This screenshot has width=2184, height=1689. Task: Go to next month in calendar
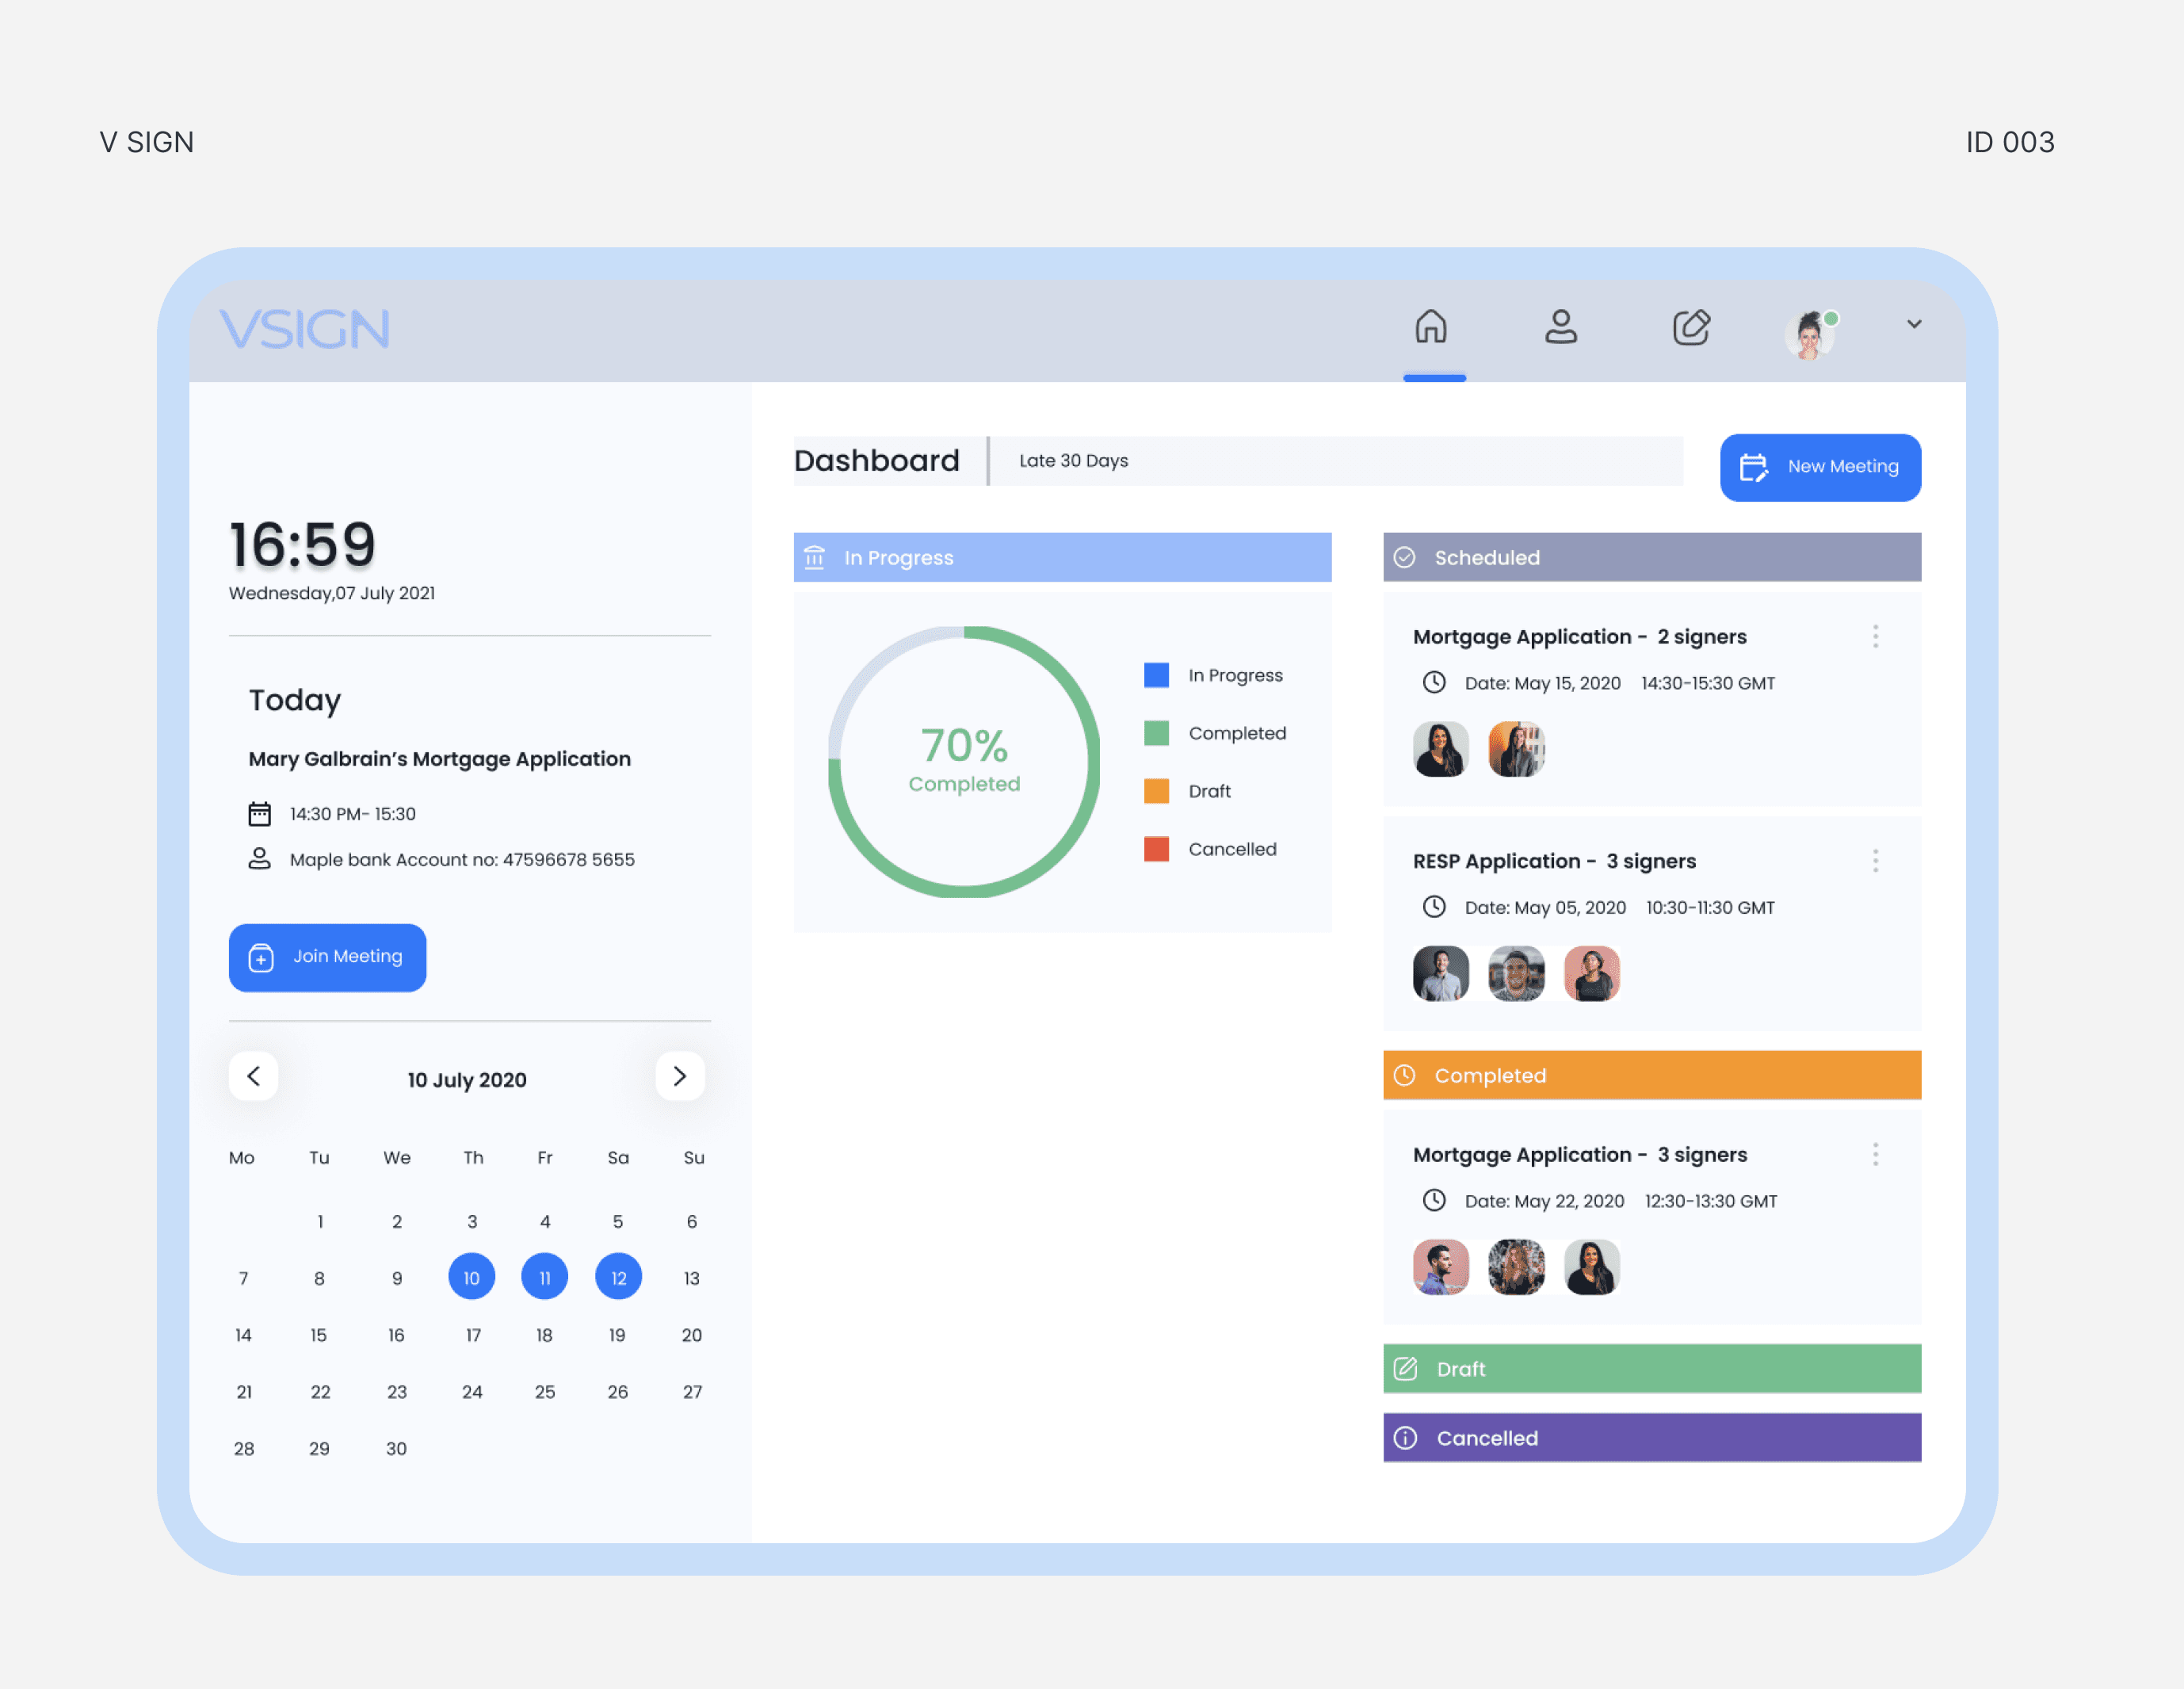tap(680, 1077)
